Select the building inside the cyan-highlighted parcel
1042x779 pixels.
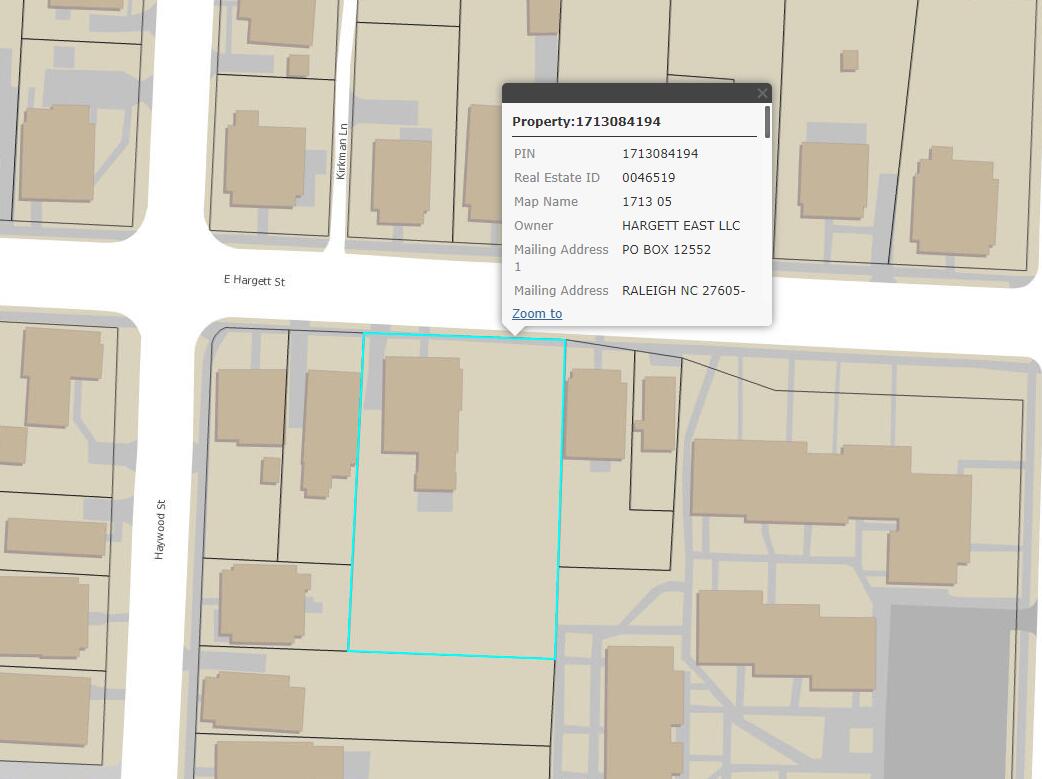420,410
